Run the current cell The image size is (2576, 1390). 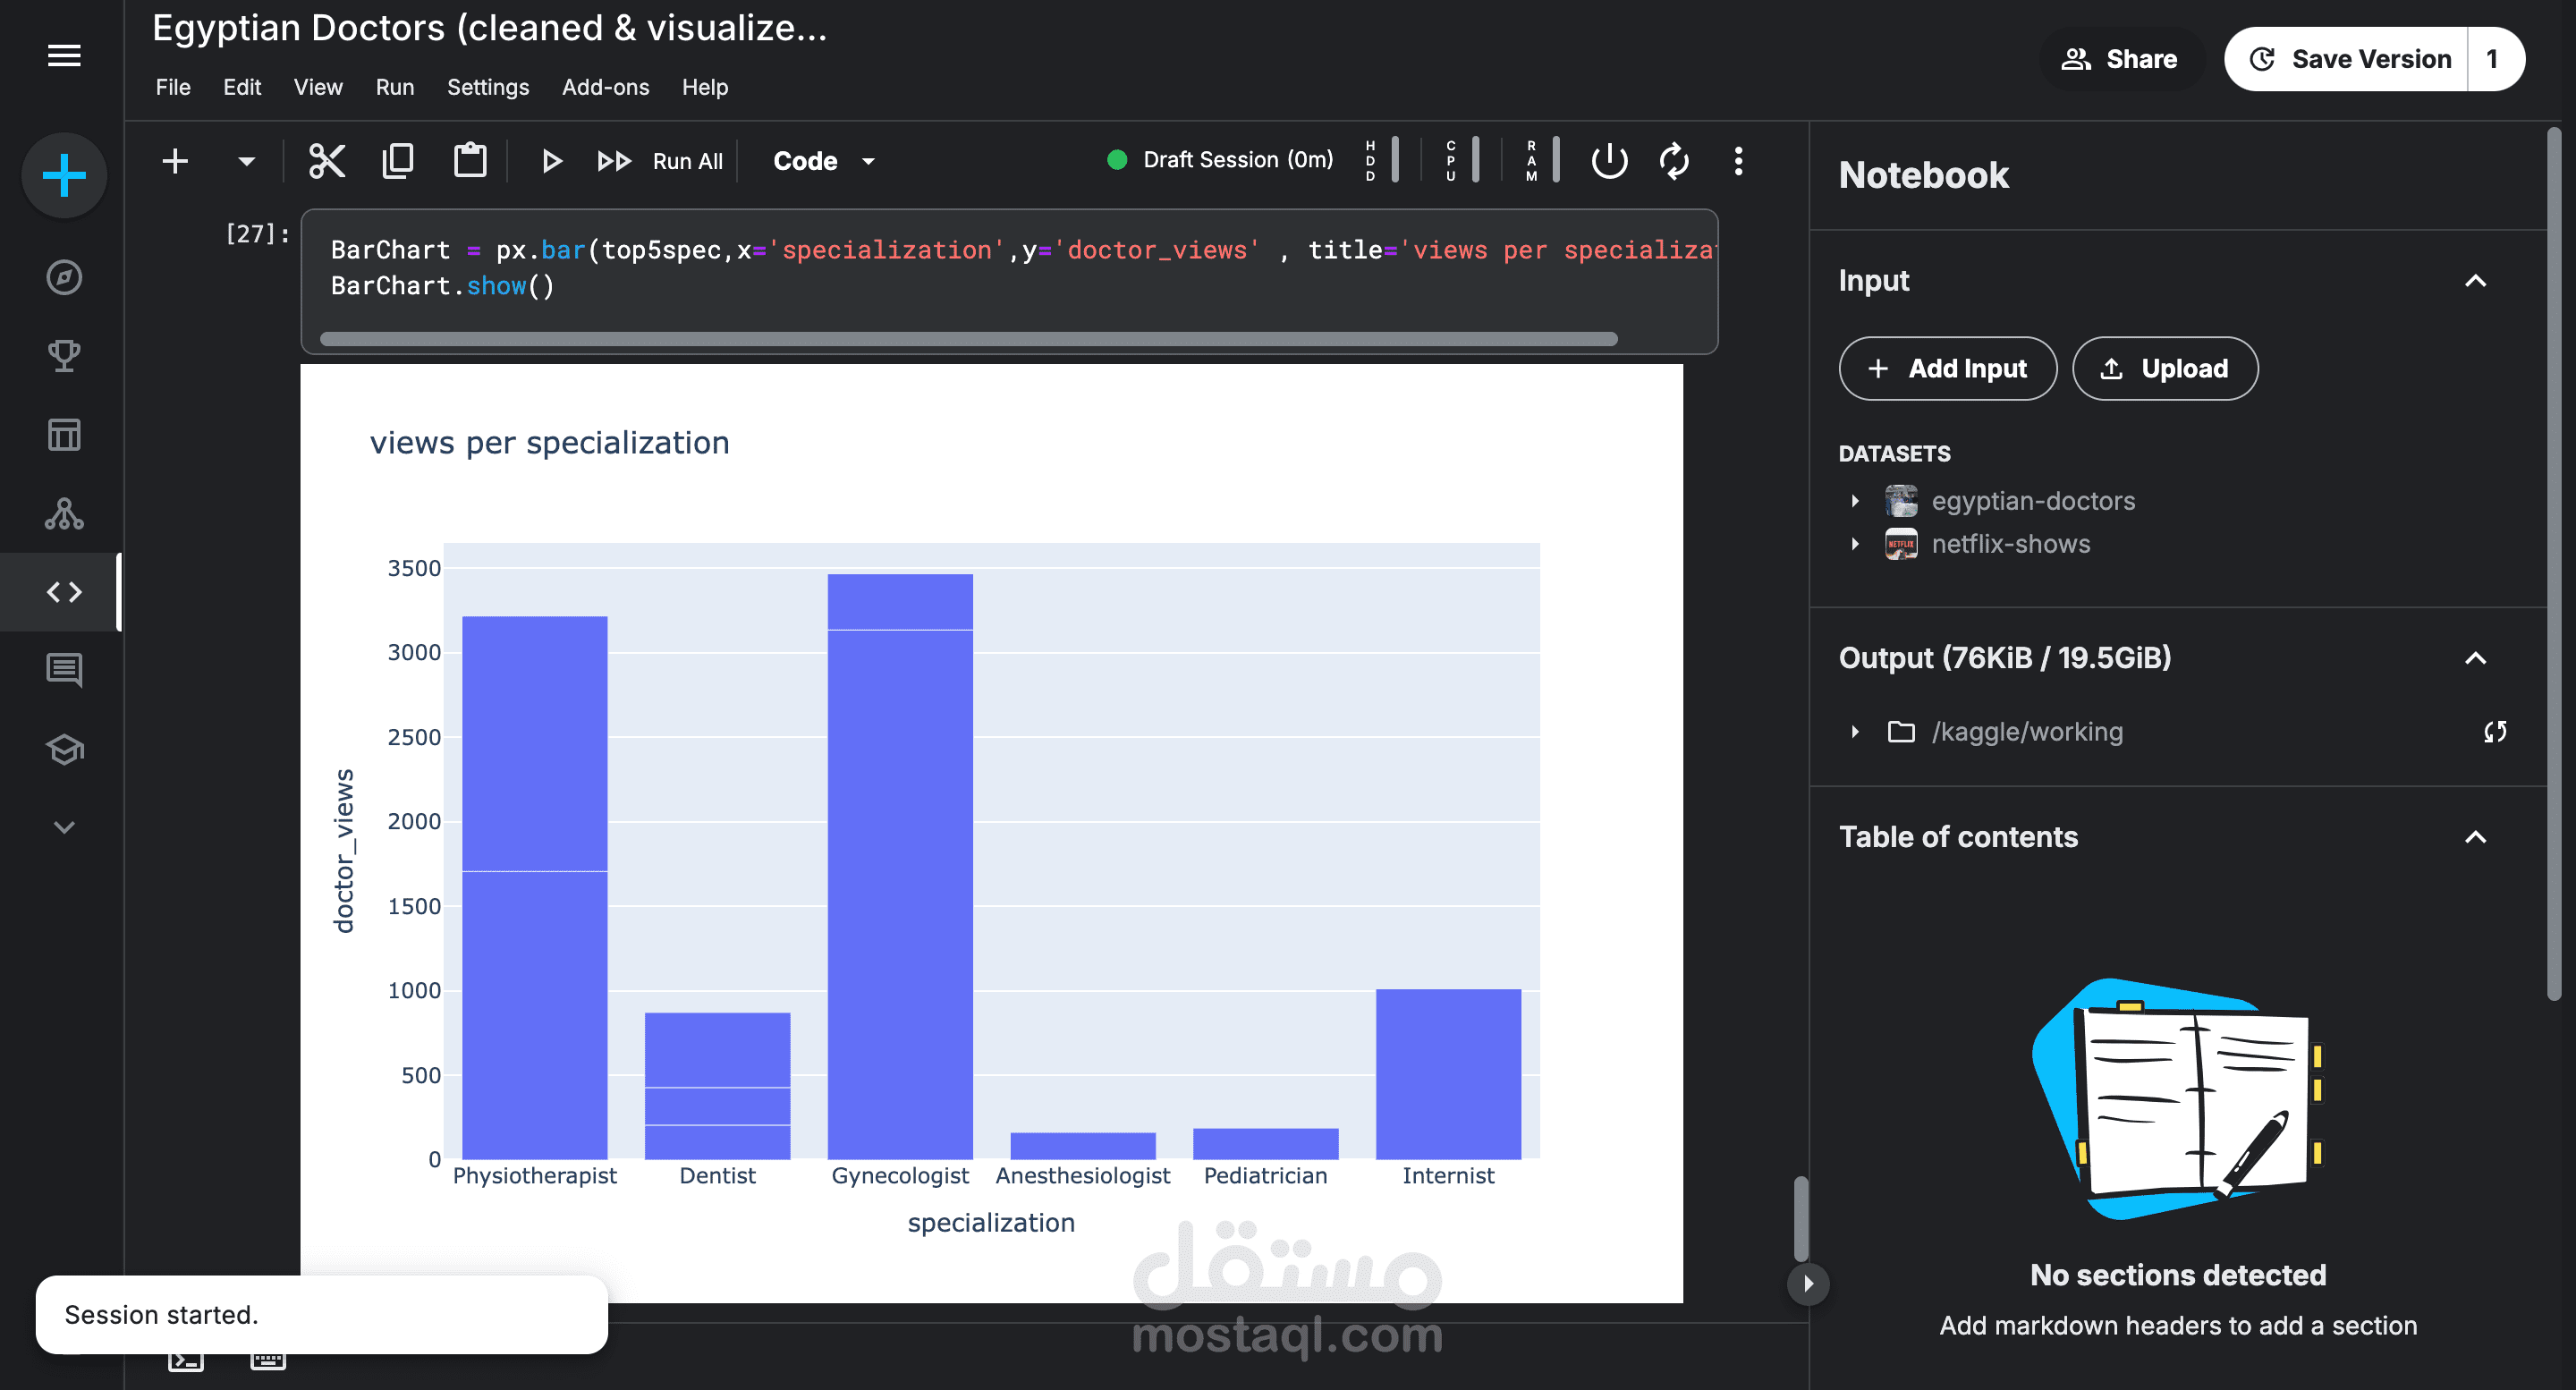pyautogui.click(x=551, y=161)
